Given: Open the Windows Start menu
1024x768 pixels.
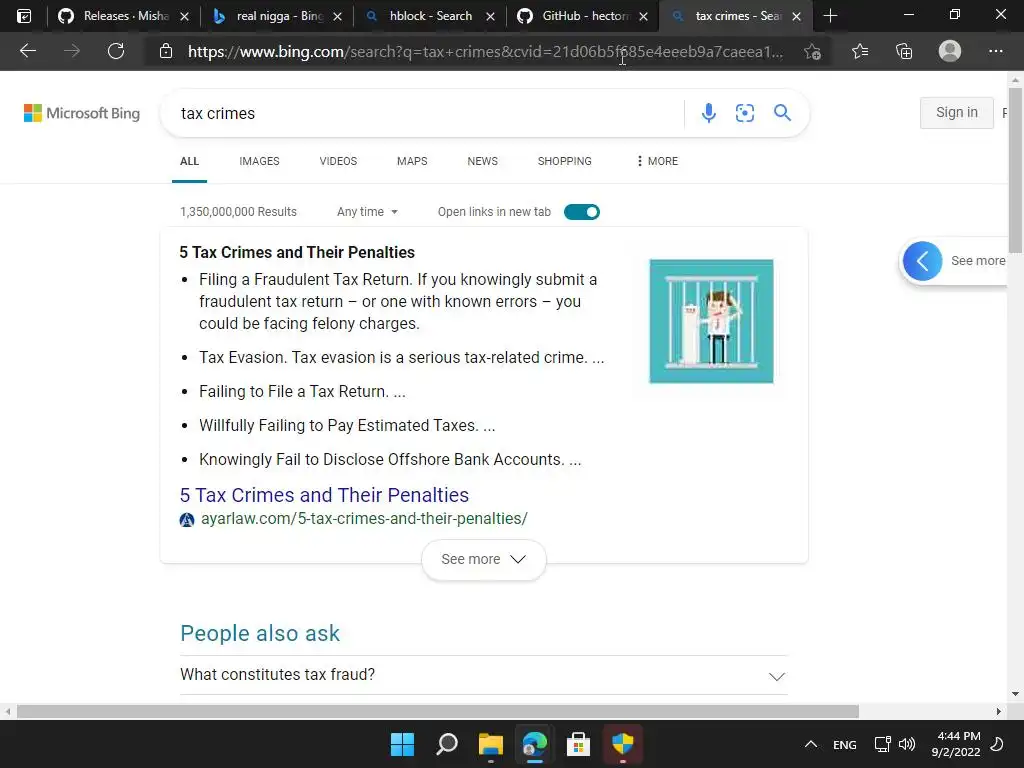Looking at the screenshot, I should coord(402,744).
